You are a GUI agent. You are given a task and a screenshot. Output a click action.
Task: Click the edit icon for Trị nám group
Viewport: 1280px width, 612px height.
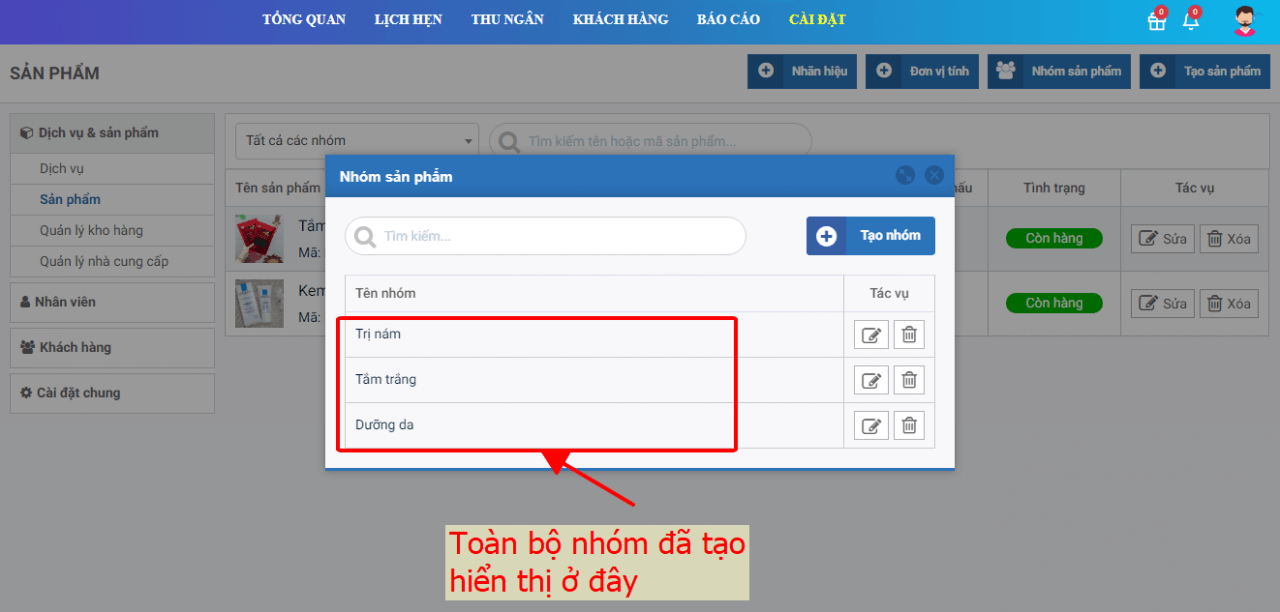(871, 335)
